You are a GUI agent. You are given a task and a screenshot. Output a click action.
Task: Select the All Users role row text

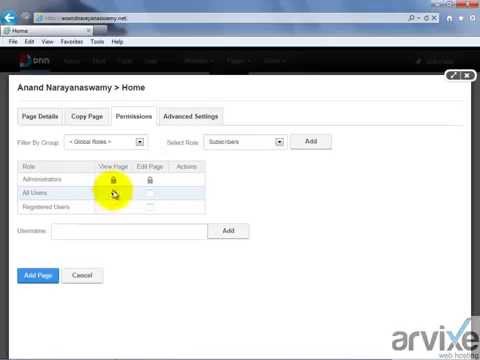click(35, 193)
